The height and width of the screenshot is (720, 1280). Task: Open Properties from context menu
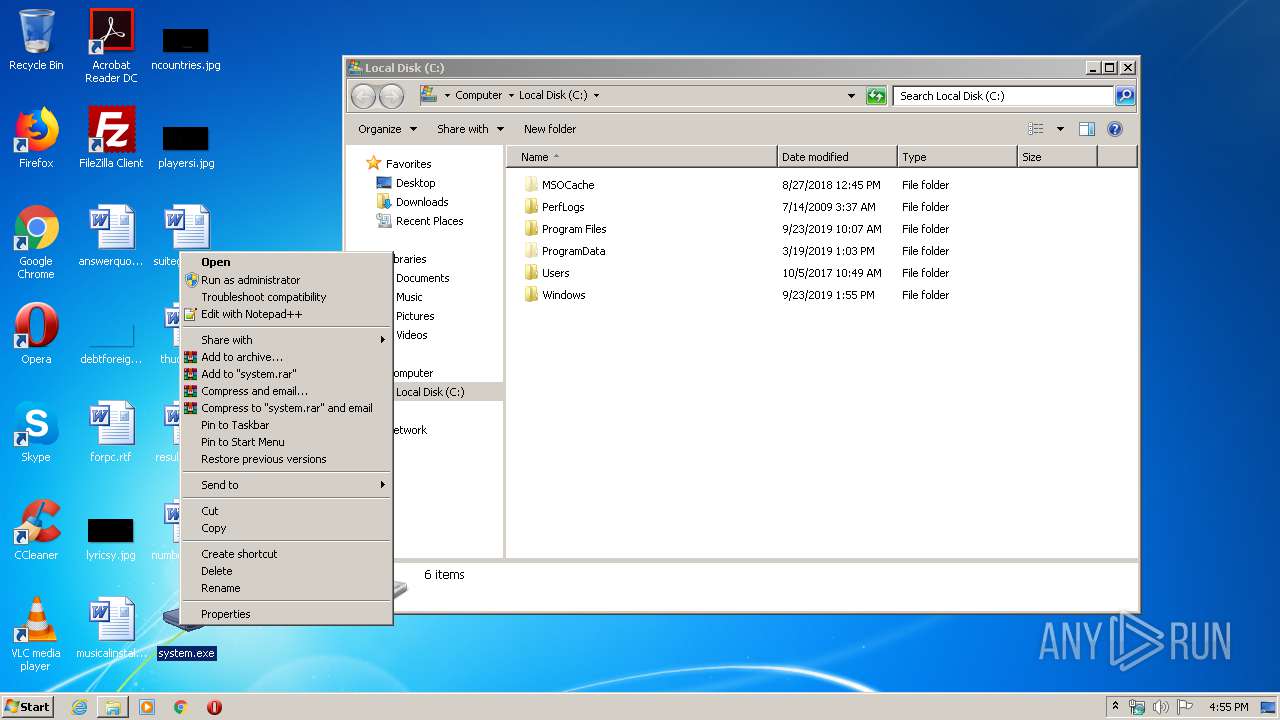287,614
